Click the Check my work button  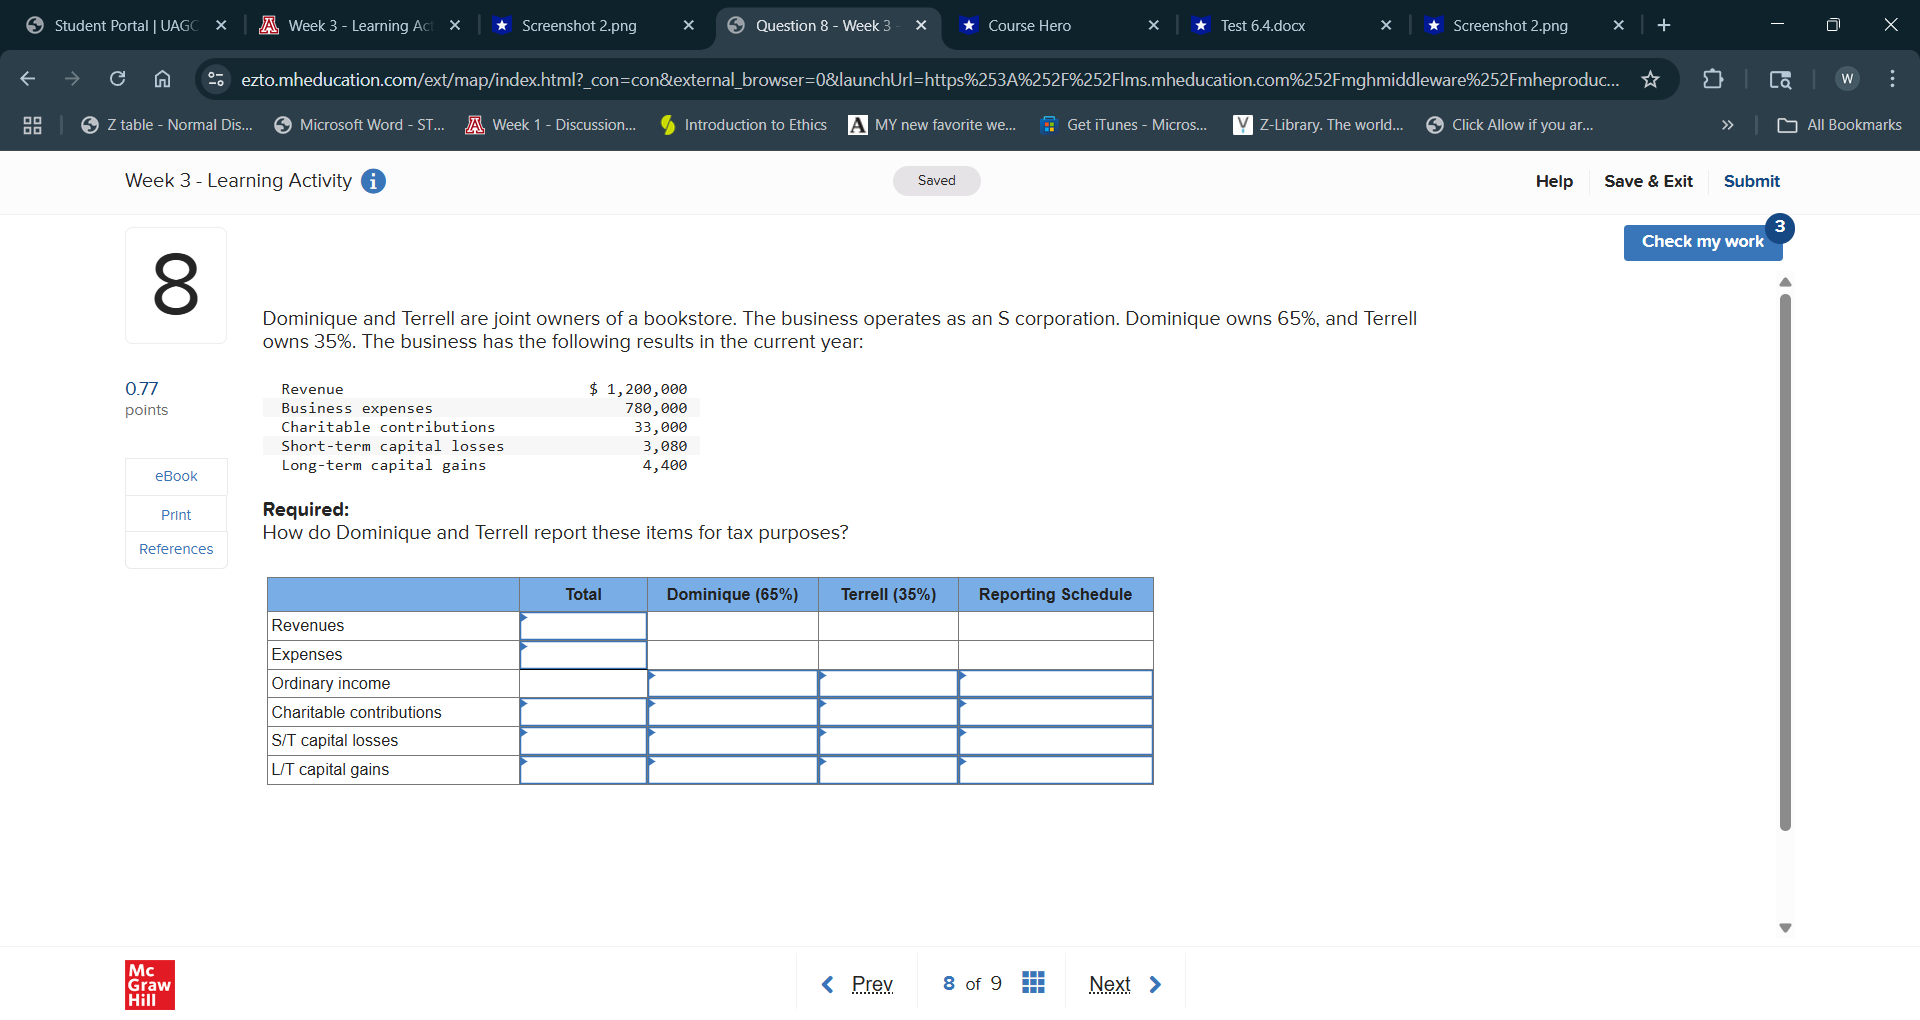click(1702, 242)
